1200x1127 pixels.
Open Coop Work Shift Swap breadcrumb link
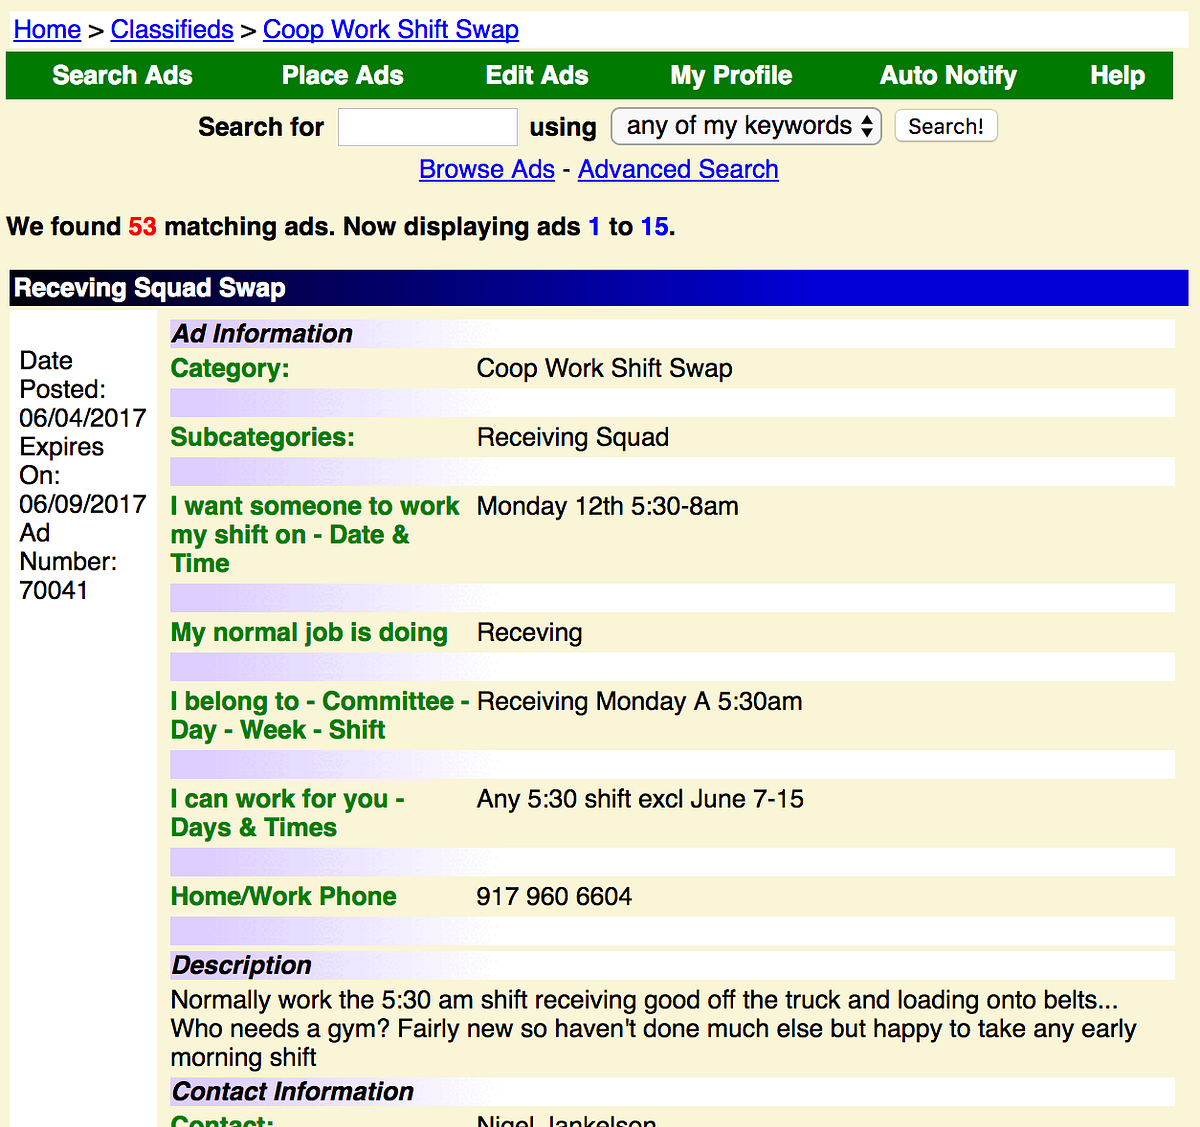coord(391,29)
